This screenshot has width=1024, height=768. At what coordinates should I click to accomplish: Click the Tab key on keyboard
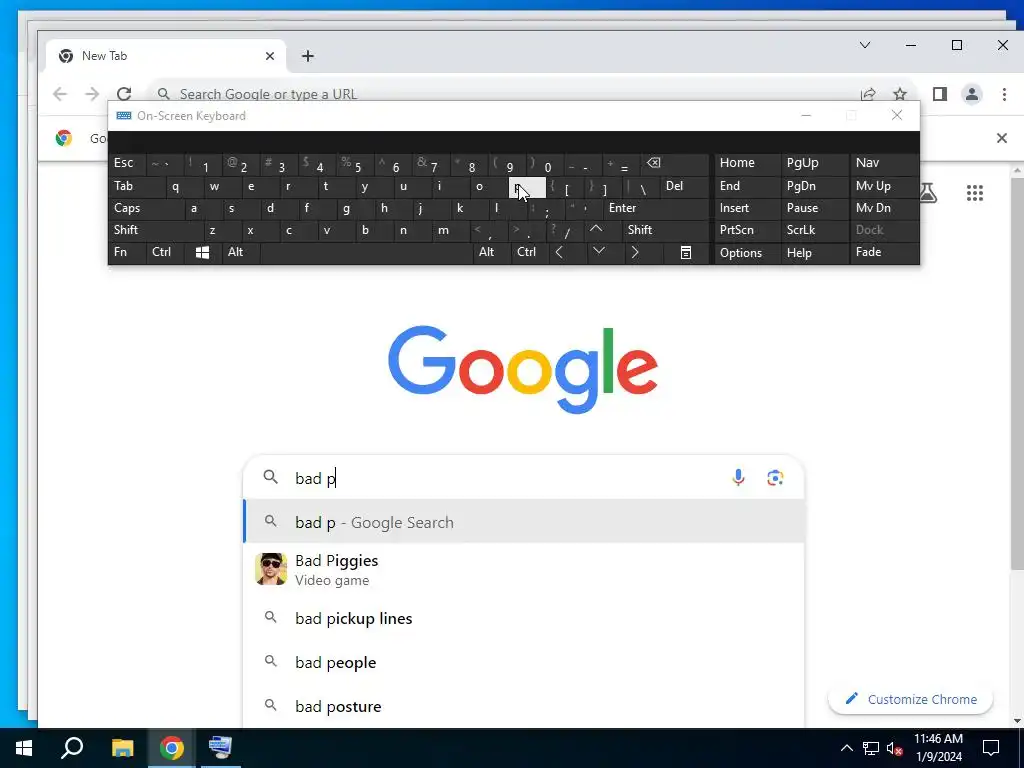coord(137,186)
